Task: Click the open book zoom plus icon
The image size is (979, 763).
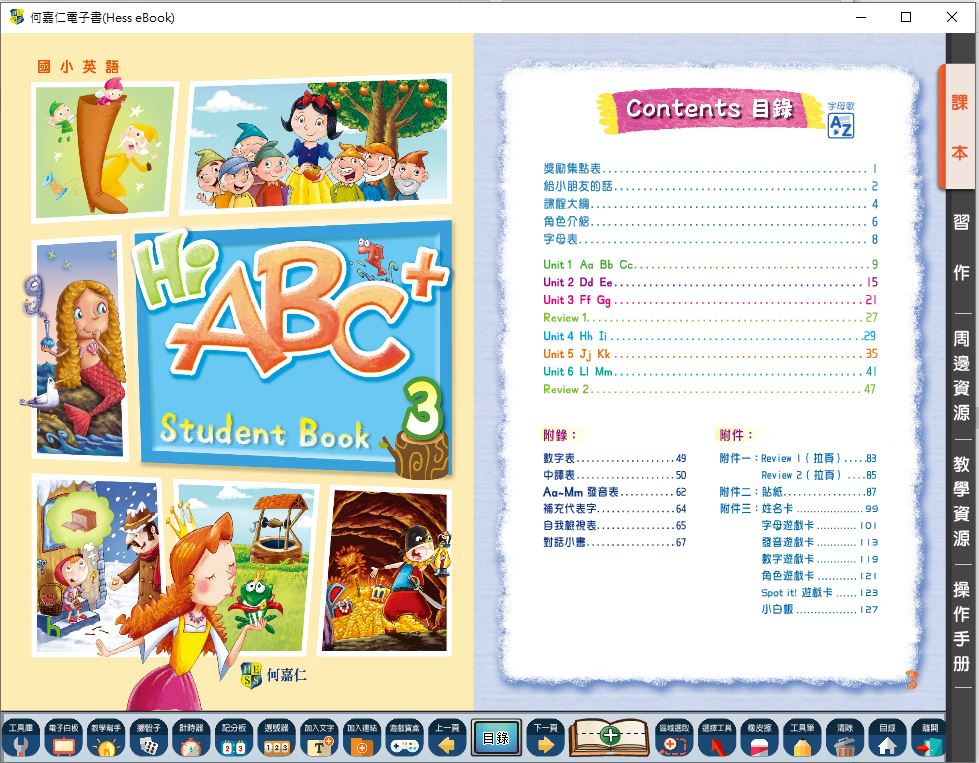Action: 609,737
